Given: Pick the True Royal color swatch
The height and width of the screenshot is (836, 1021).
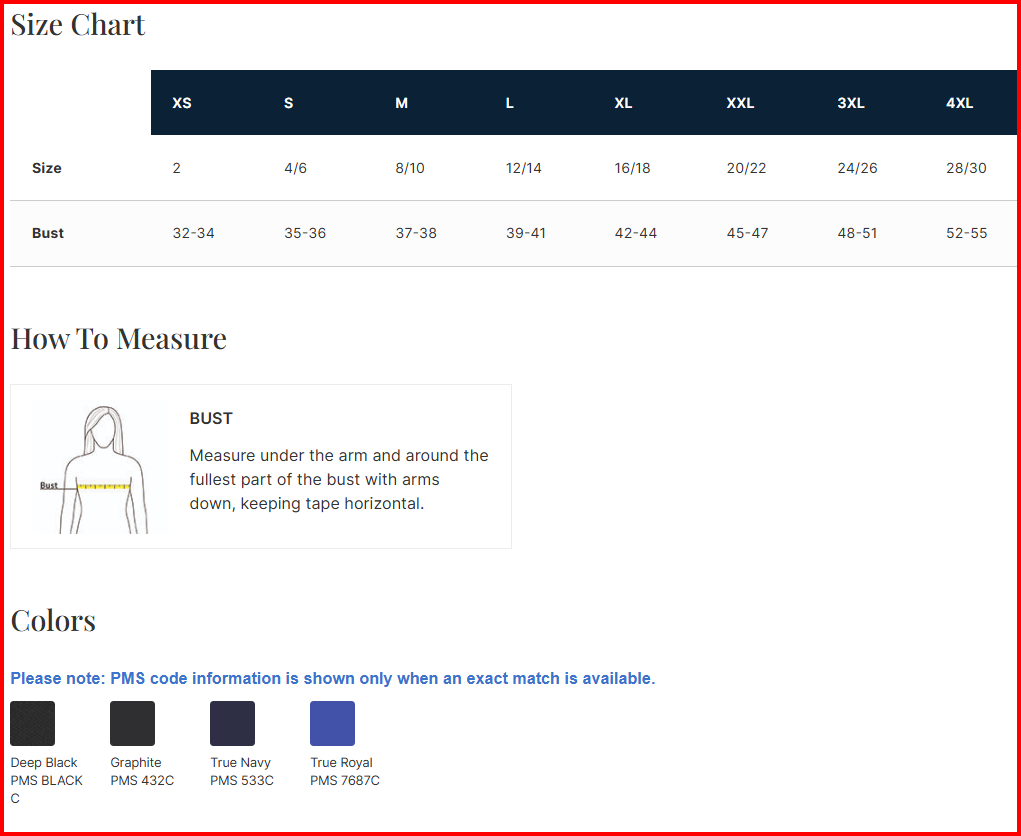Looking at the screenshot, I should click(x=332, y=723).
